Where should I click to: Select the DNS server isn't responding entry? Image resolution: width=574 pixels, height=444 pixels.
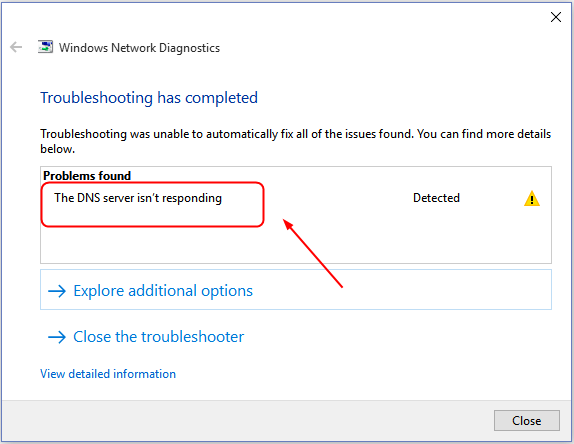coord(138,198)
